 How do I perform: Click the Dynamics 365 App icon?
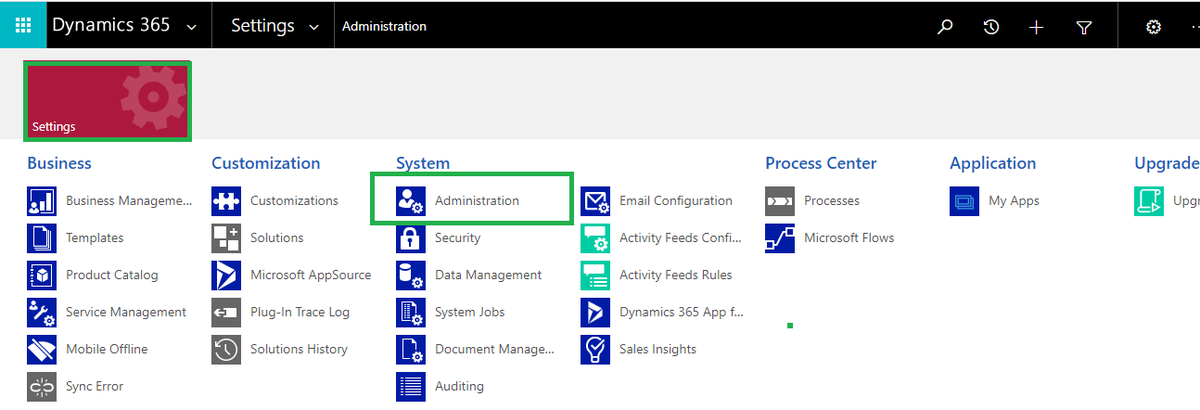coord(595,312)
